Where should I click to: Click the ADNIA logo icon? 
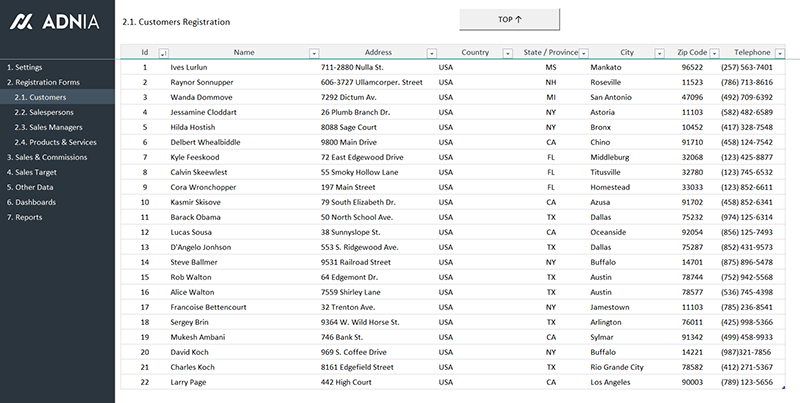coord(22,21)
